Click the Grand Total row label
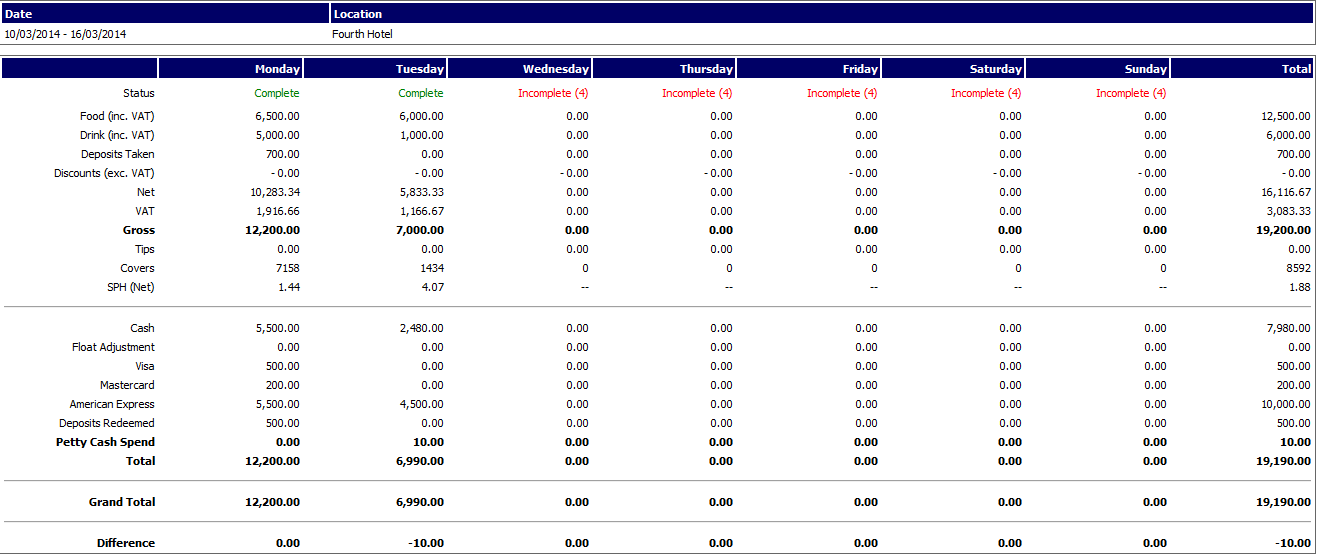 click(122, 502)
